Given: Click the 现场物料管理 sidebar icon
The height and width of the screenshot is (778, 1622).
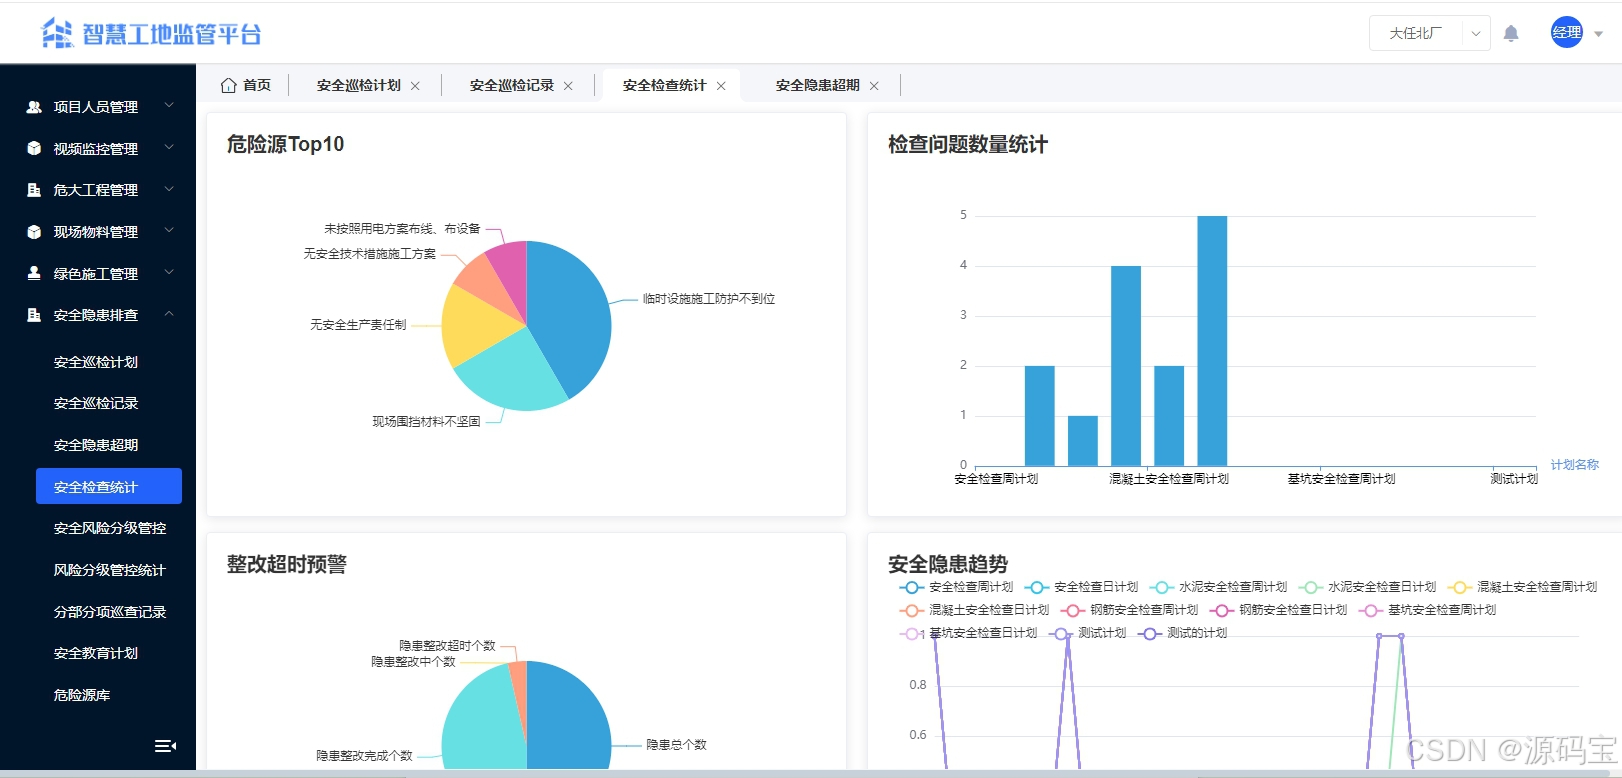Looking at the screenshot, I should tap(34, 231).
